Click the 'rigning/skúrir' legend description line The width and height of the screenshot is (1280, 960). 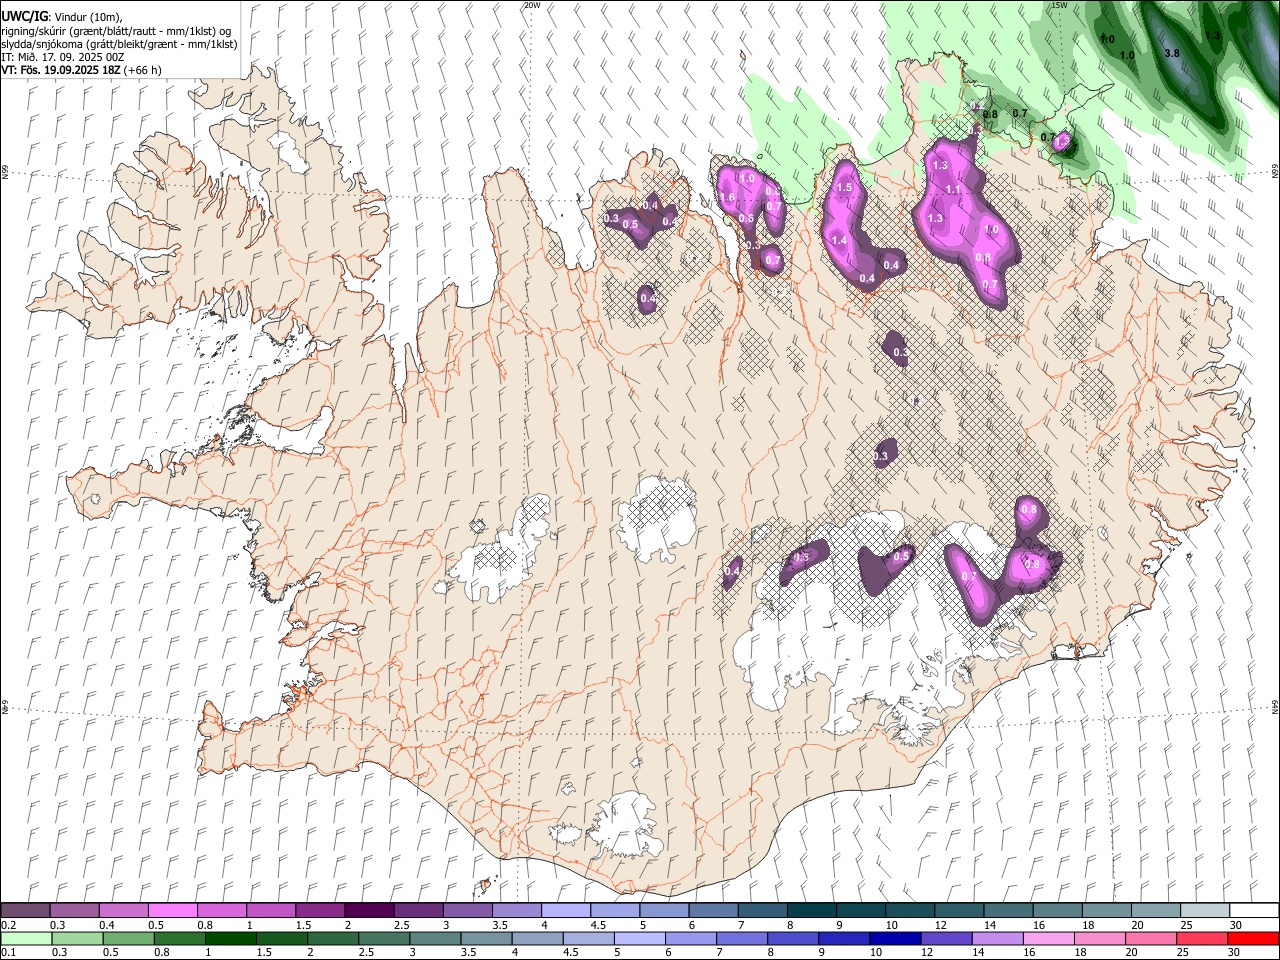click(116, 31)
